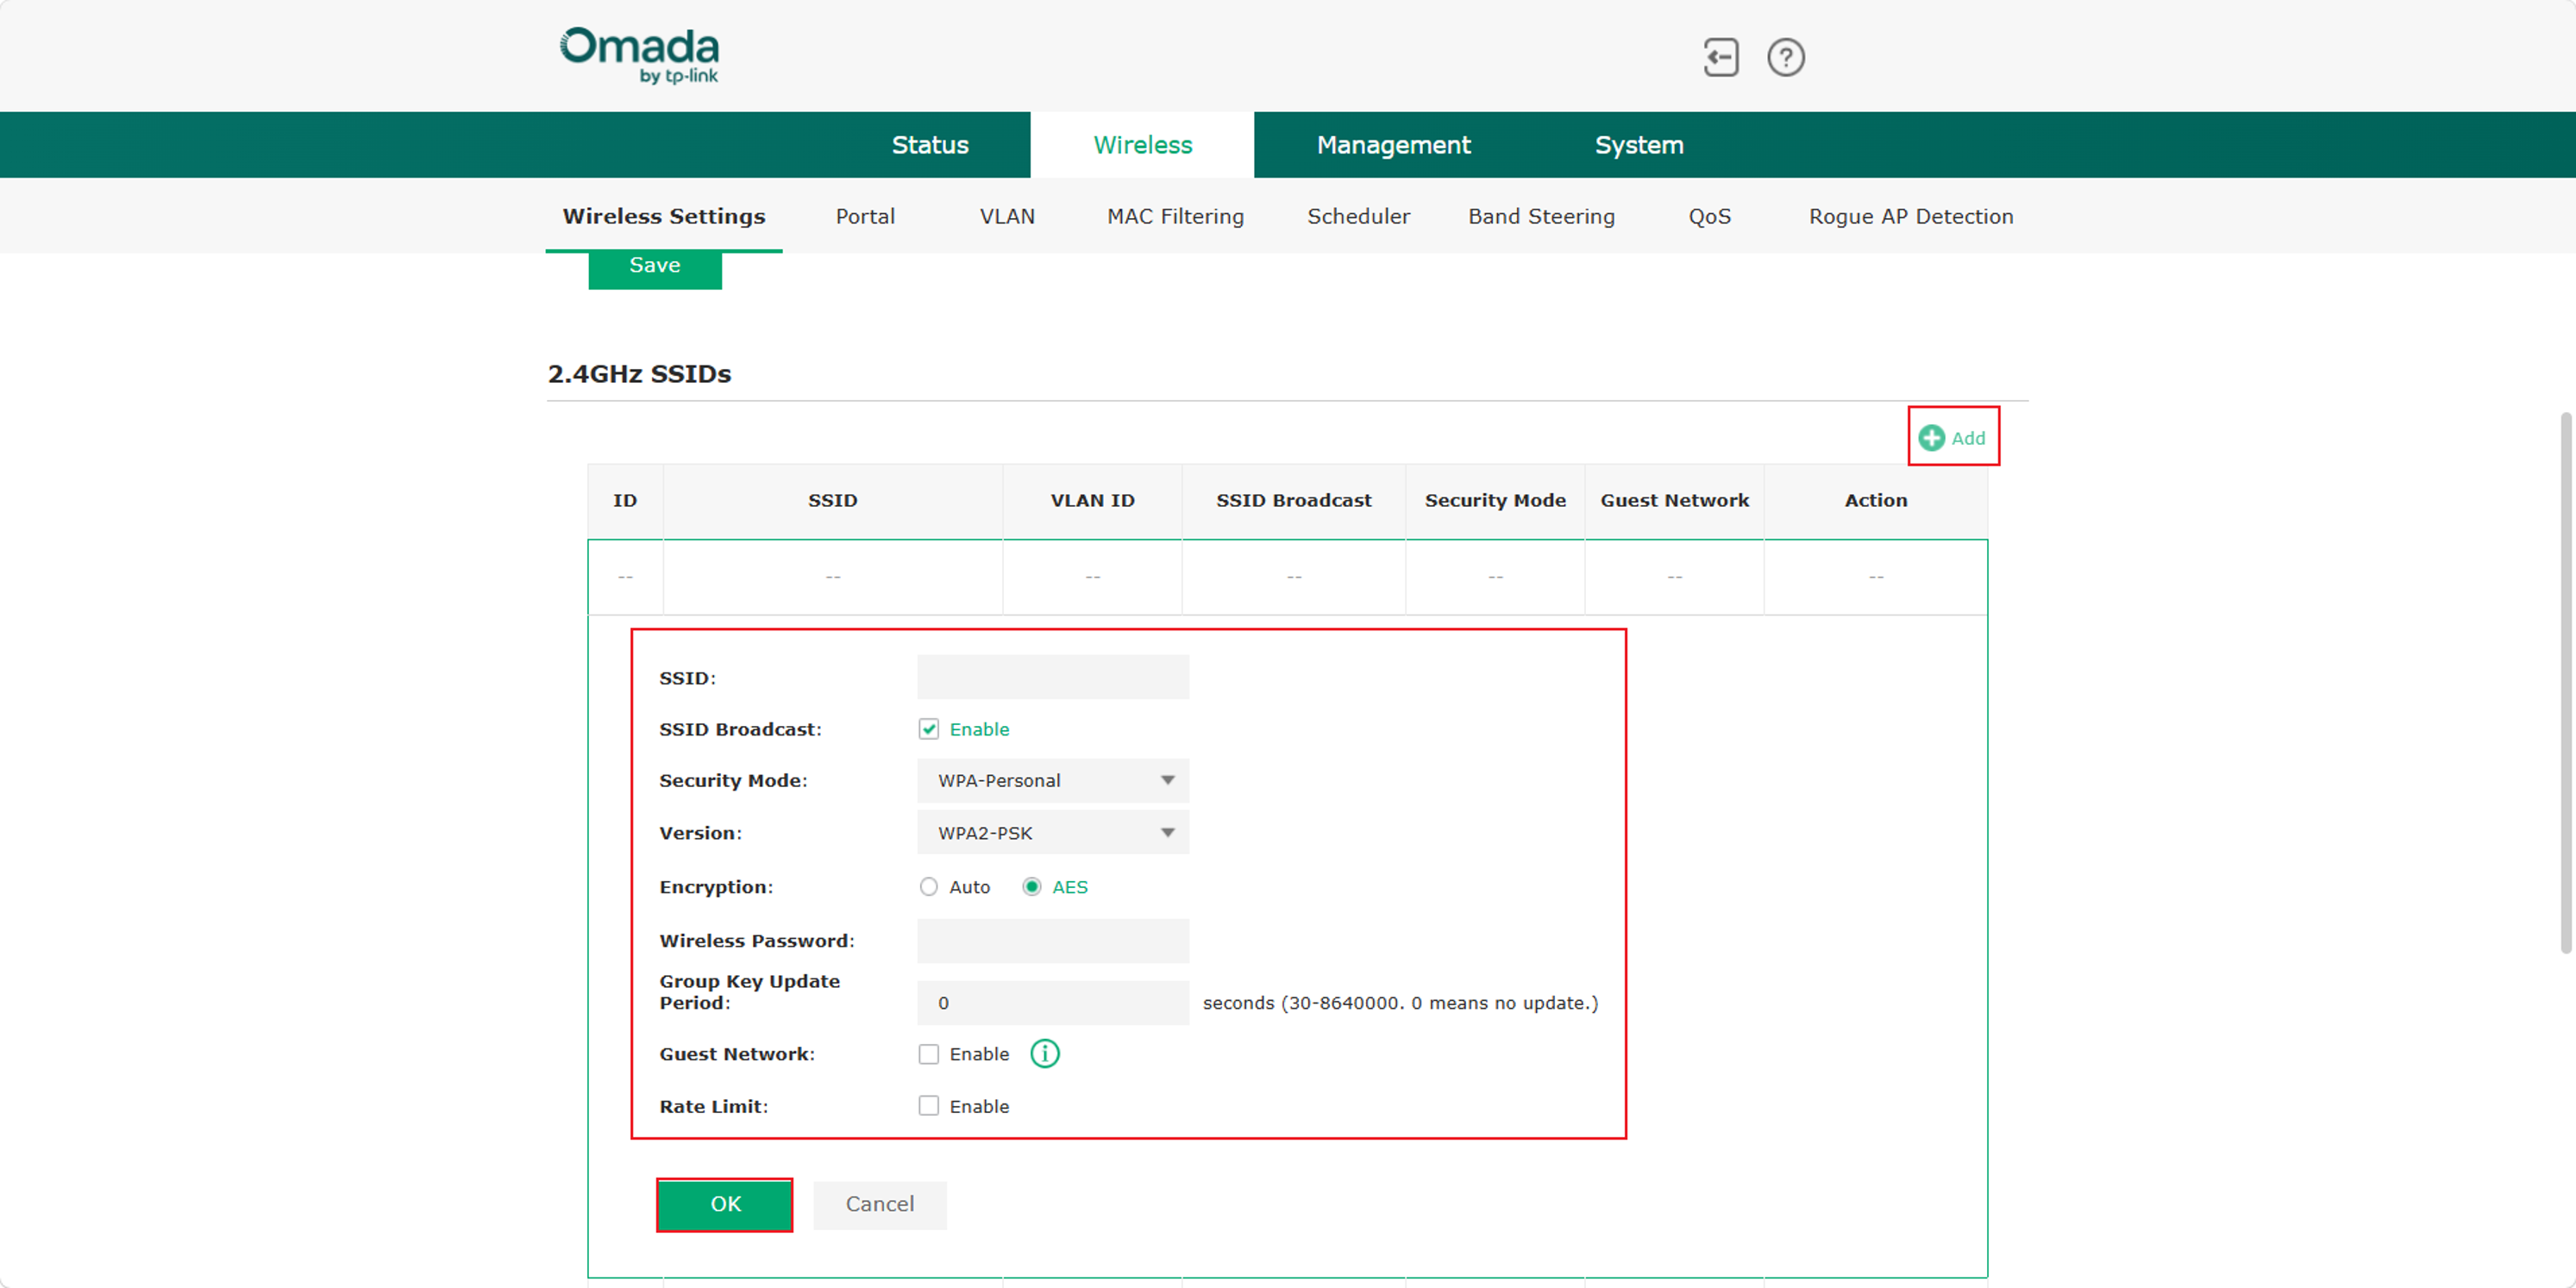Viewport: 2576px width, 1288px height.
Task: Select the Wireless Settings sub-tab
Action: point(663,216)
